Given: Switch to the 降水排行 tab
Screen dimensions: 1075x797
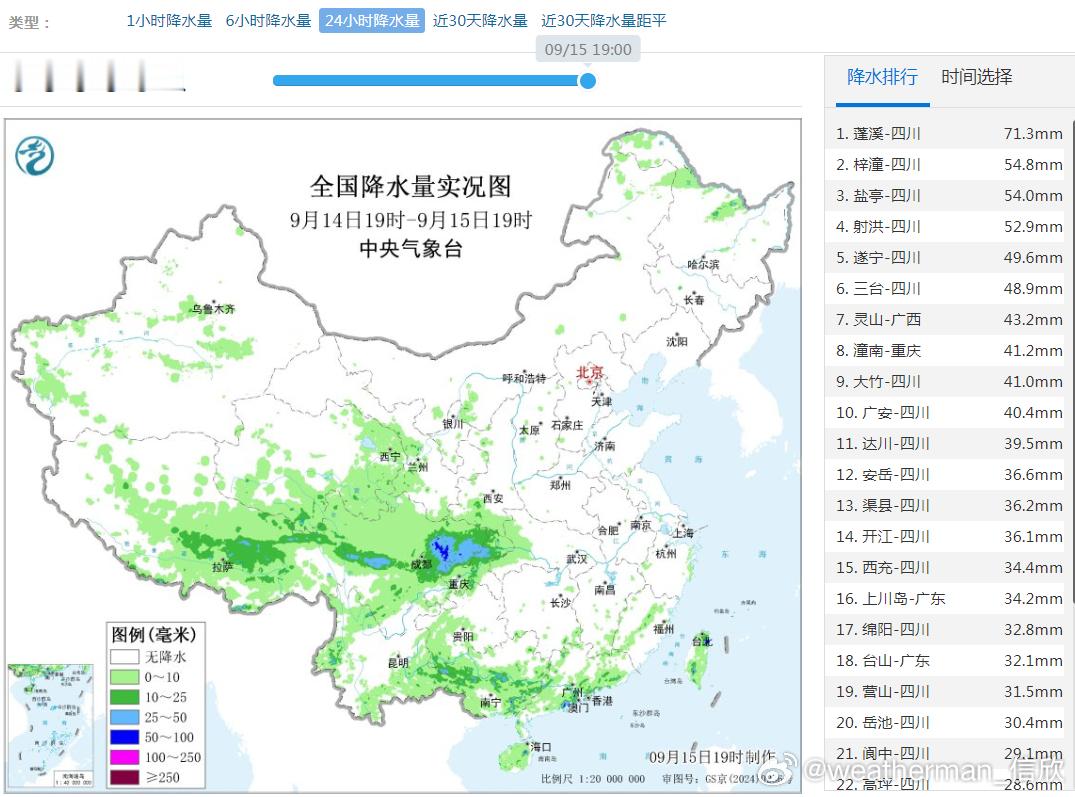Looking at the screenshot, I should pos(882,77).
